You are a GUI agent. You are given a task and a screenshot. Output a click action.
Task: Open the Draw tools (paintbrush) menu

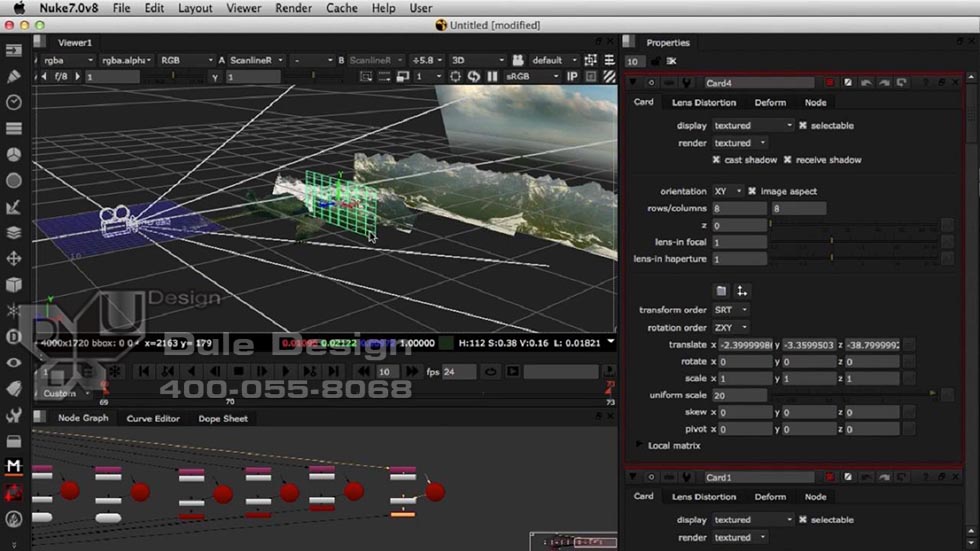[x=14, y=76]
